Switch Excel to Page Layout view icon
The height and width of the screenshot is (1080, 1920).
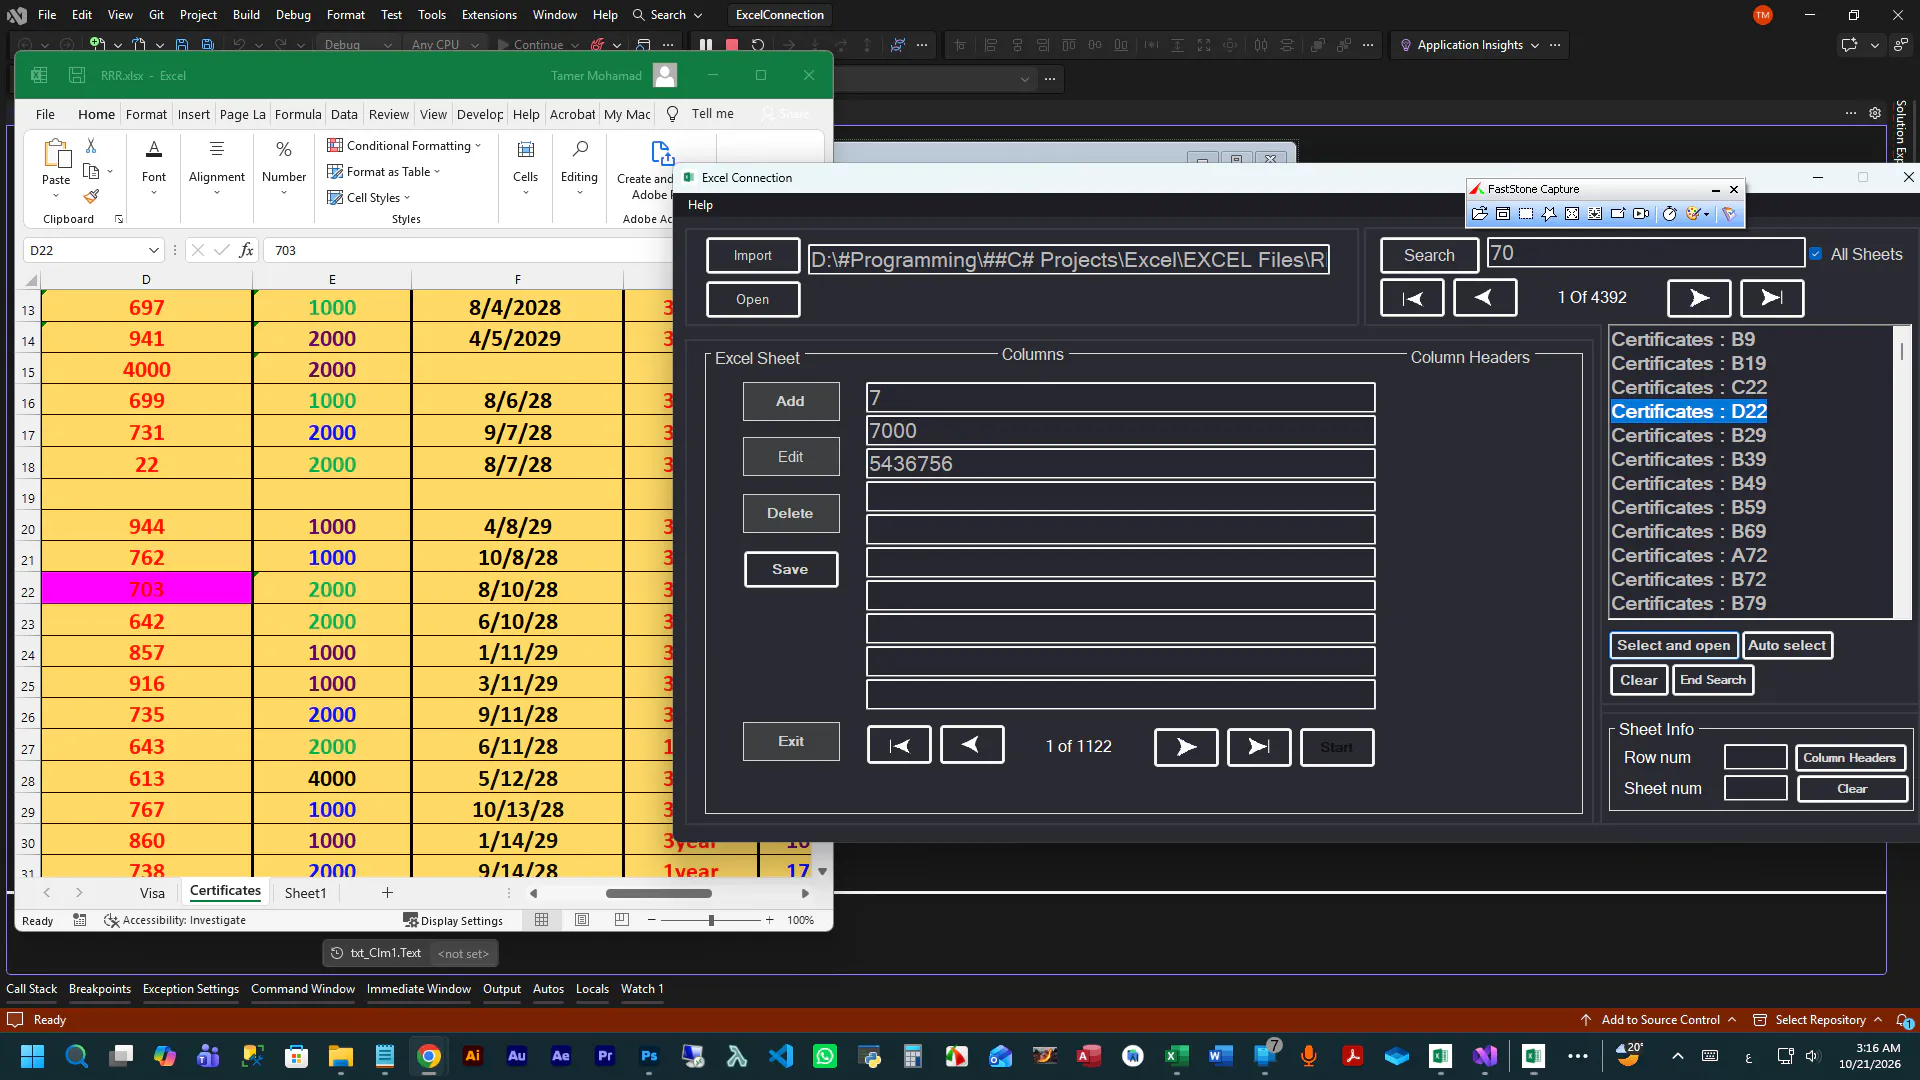click(x=582, y=920)
